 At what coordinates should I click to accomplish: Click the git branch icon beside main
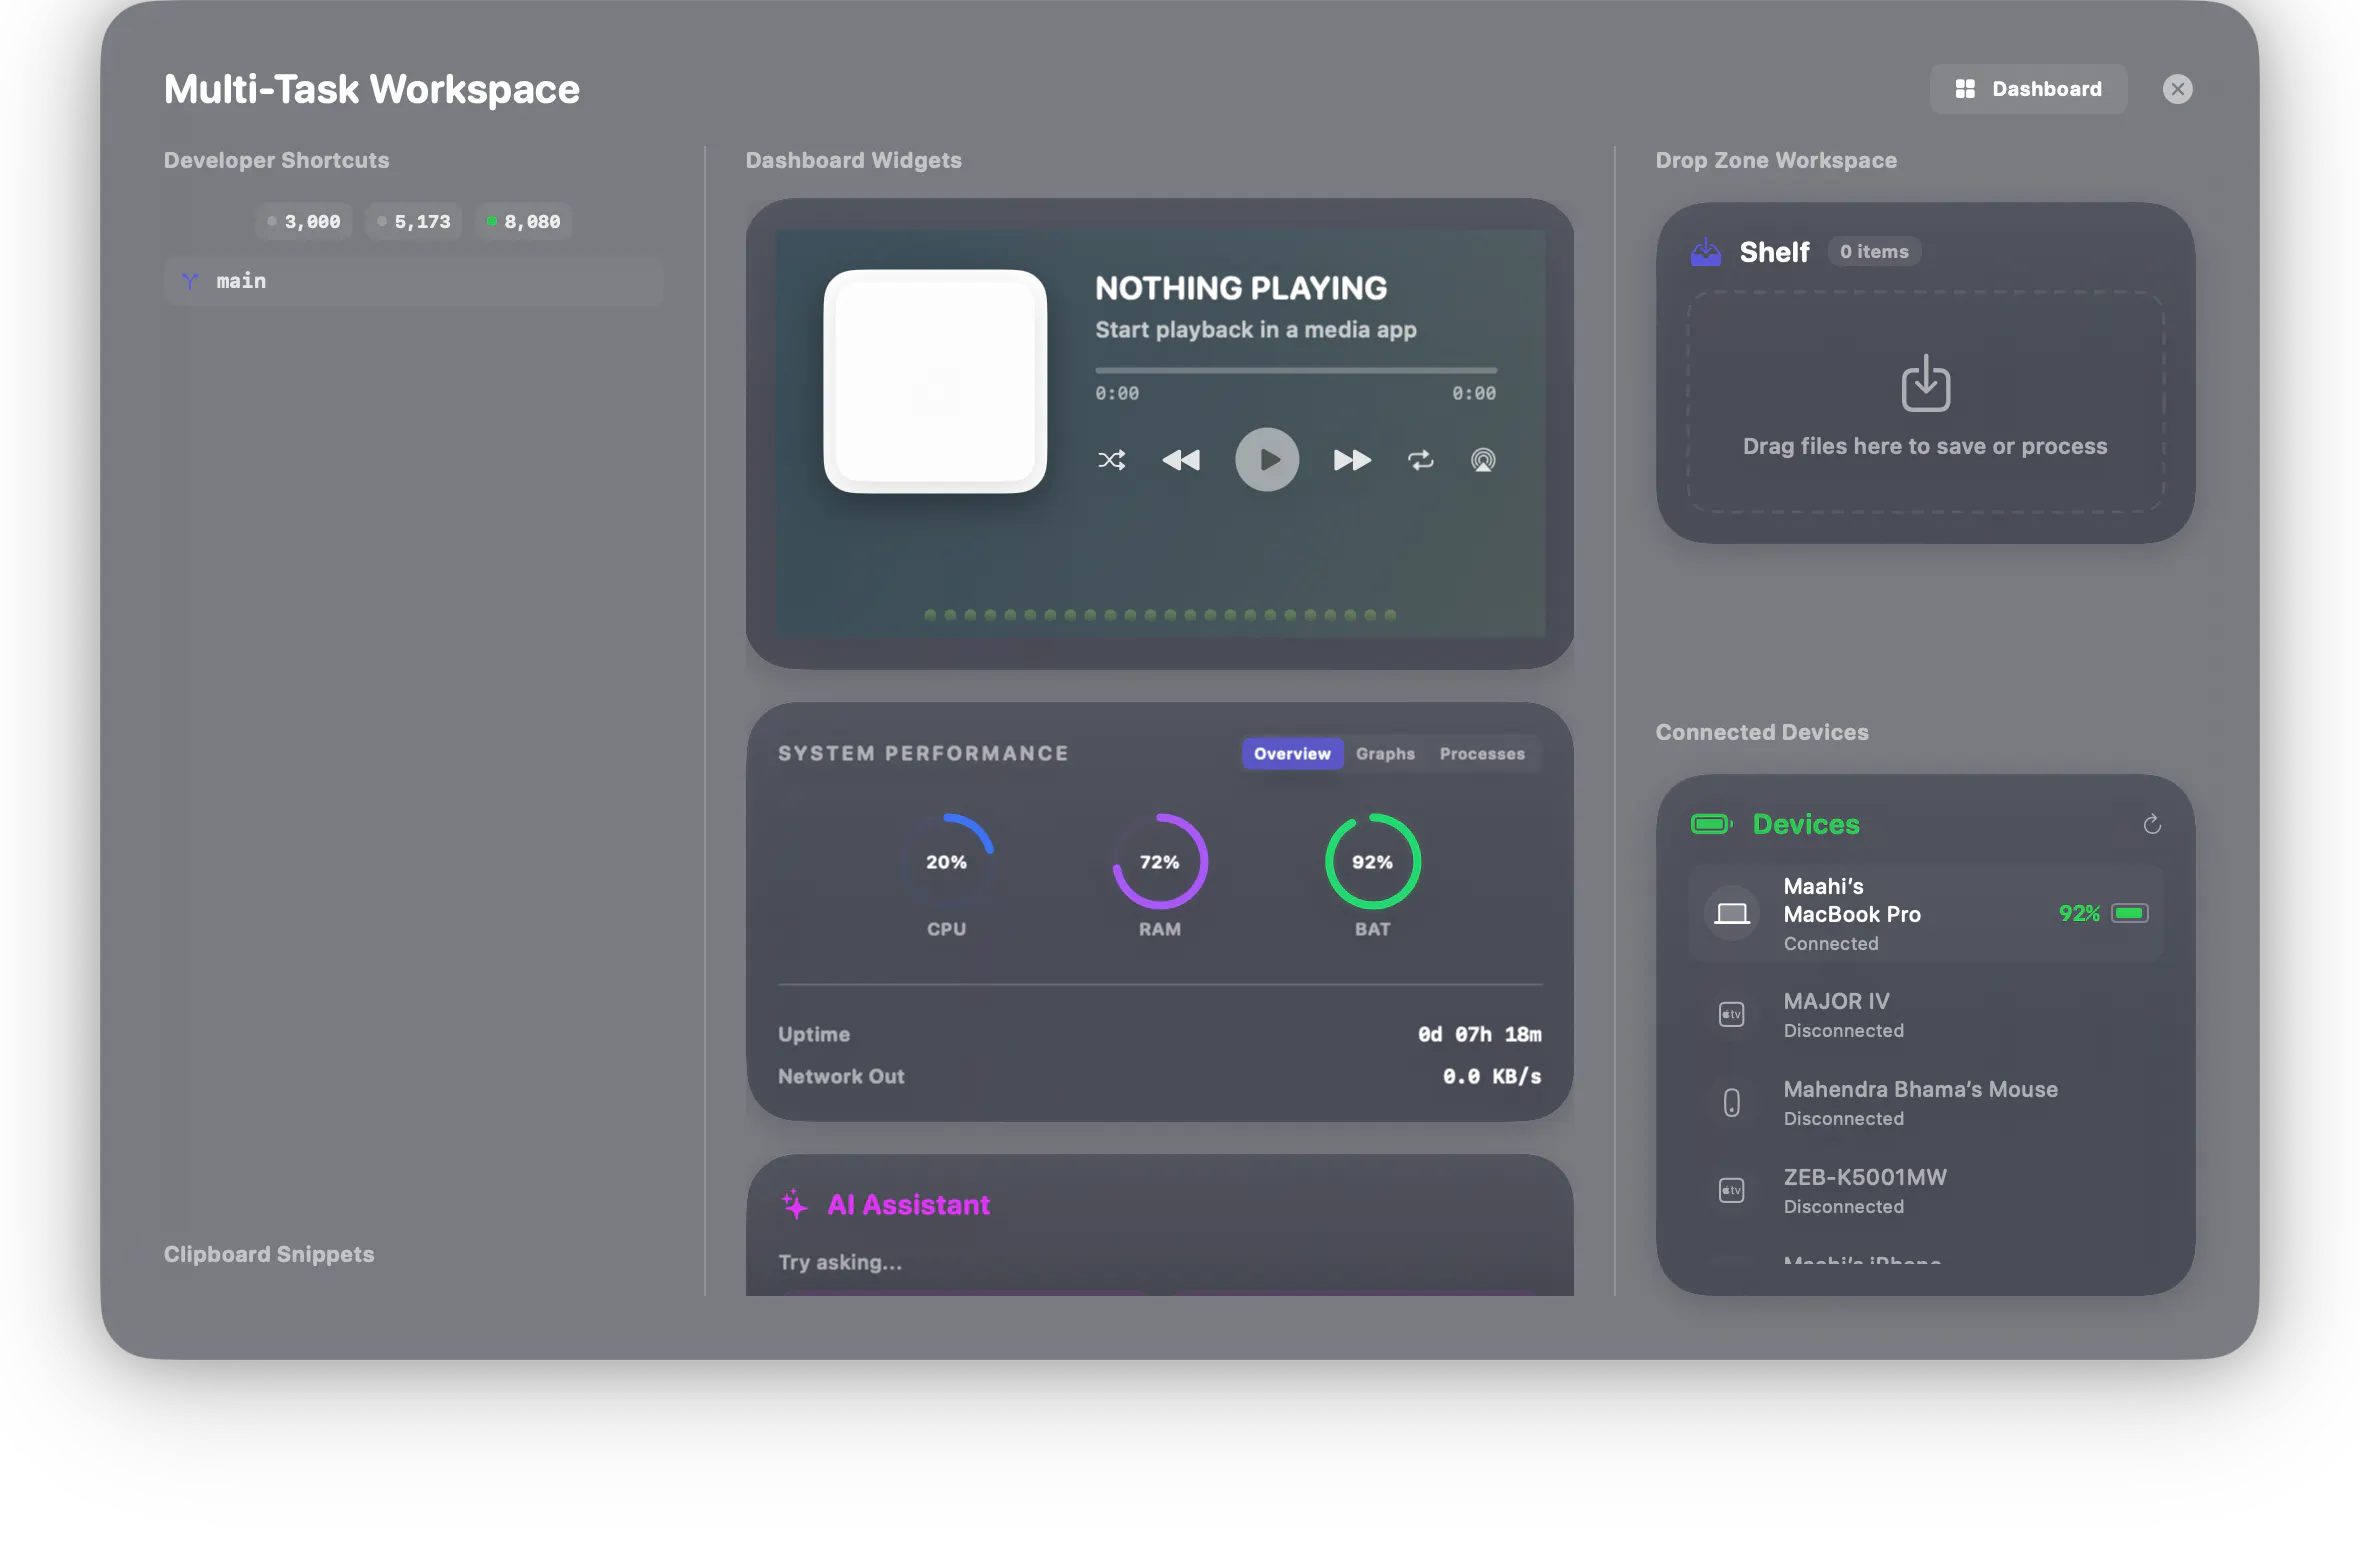[x=190, y=281]
